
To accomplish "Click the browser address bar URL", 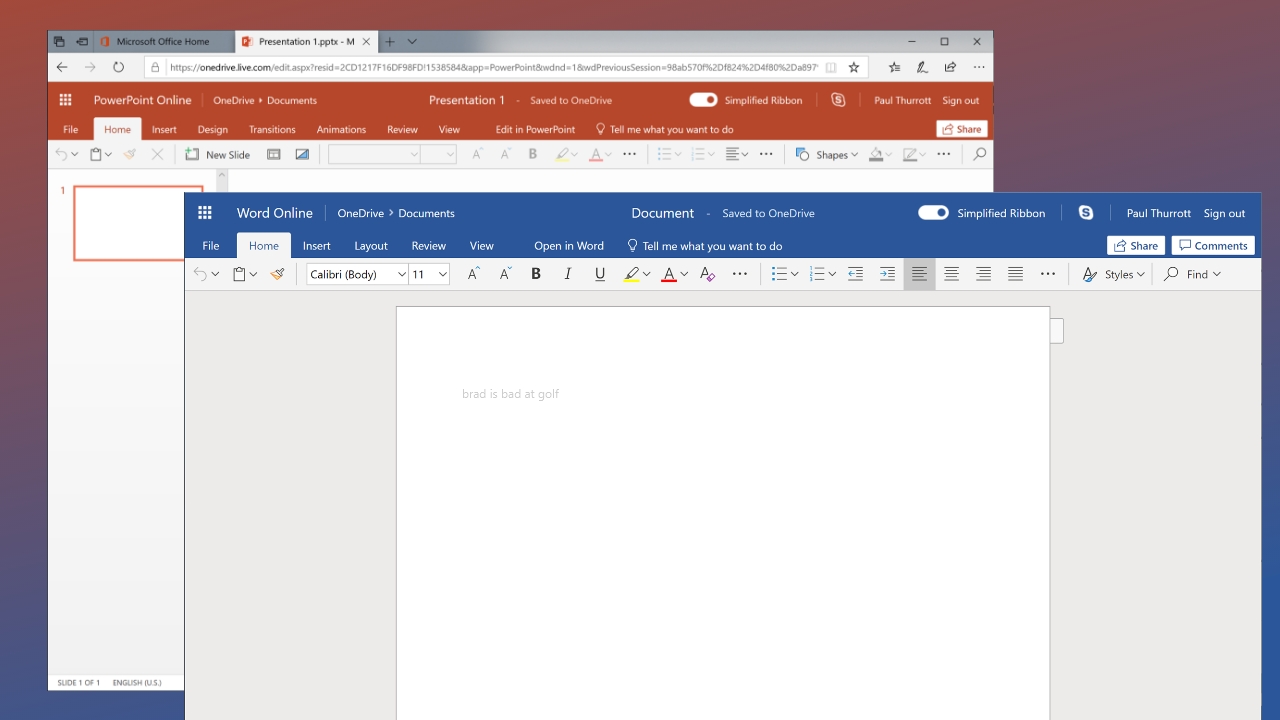I will 494,67.
